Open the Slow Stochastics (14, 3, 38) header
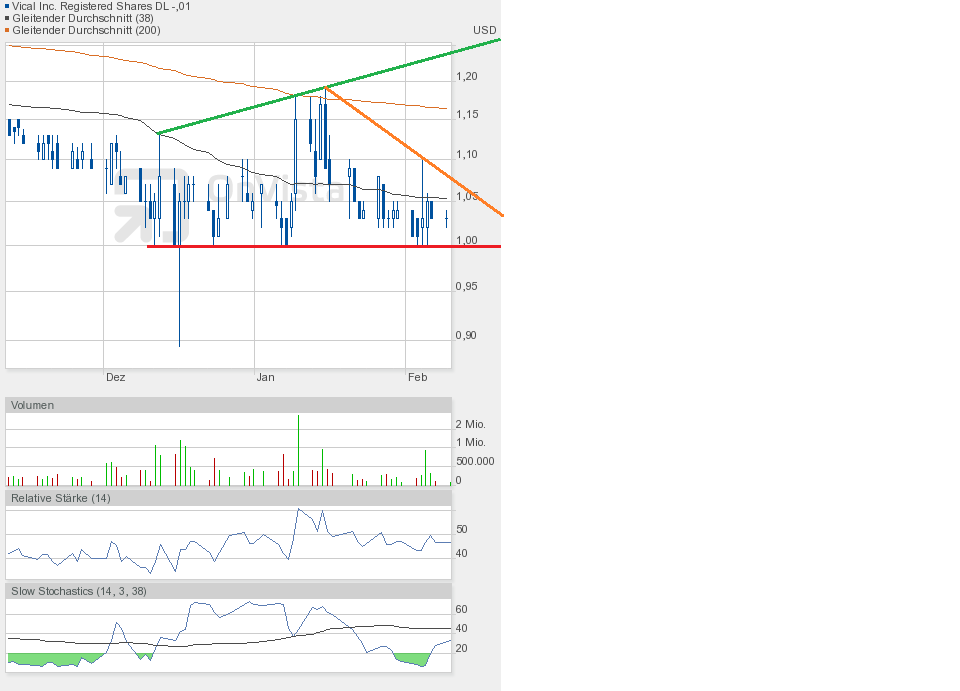Image resolution: width=960 pixels, height=691 pixels. (x=228, y=591)
